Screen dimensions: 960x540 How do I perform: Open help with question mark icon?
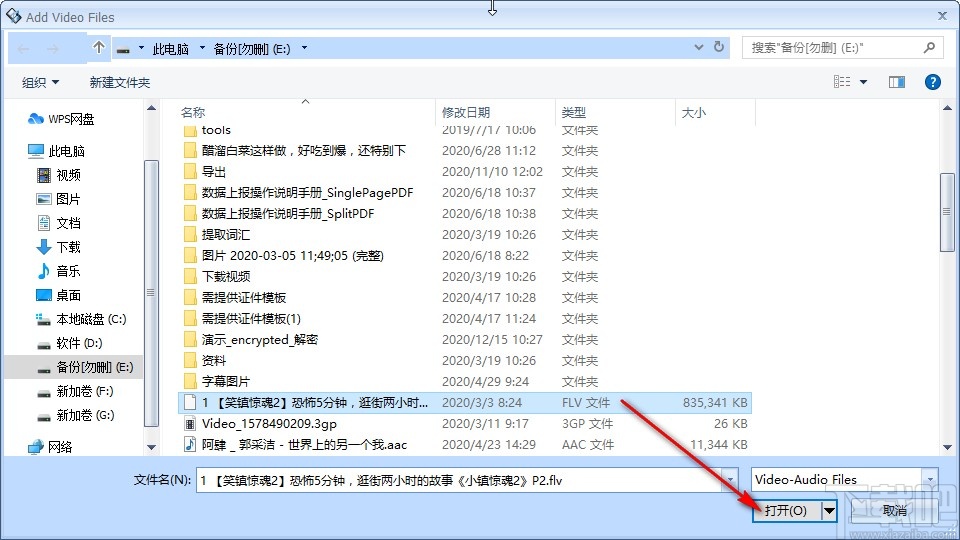[932, 82]
